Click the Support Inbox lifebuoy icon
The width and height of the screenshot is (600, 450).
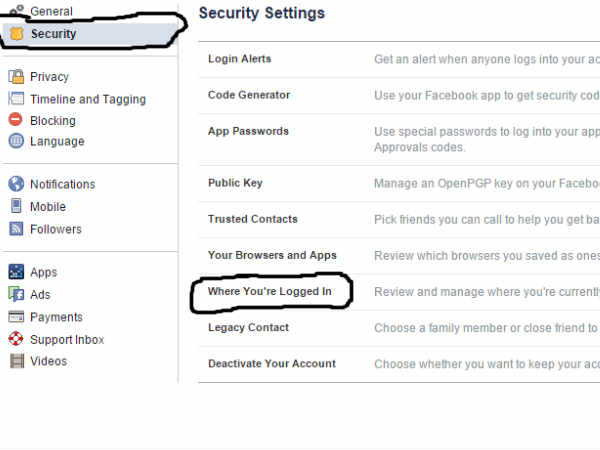tap(16, 339)
